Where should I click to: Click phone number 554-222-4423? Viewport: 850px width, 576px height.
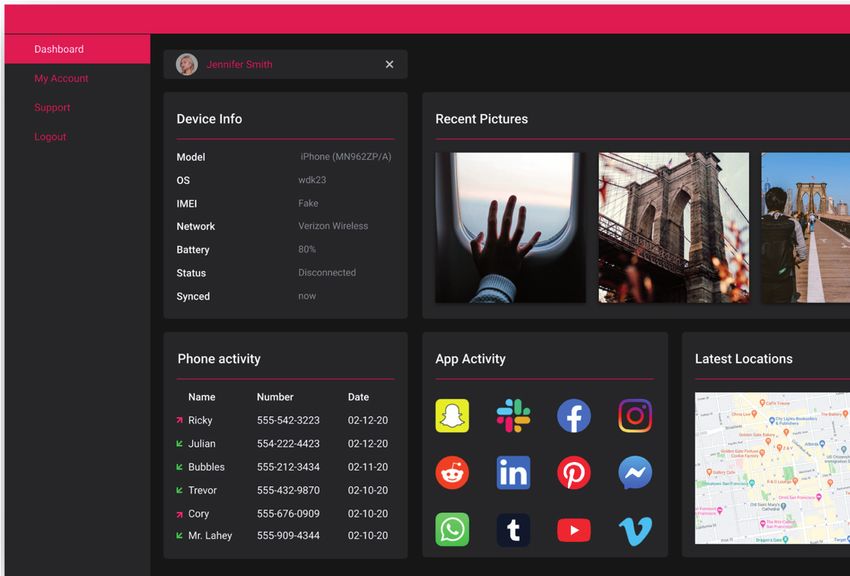tap(288, 443)
